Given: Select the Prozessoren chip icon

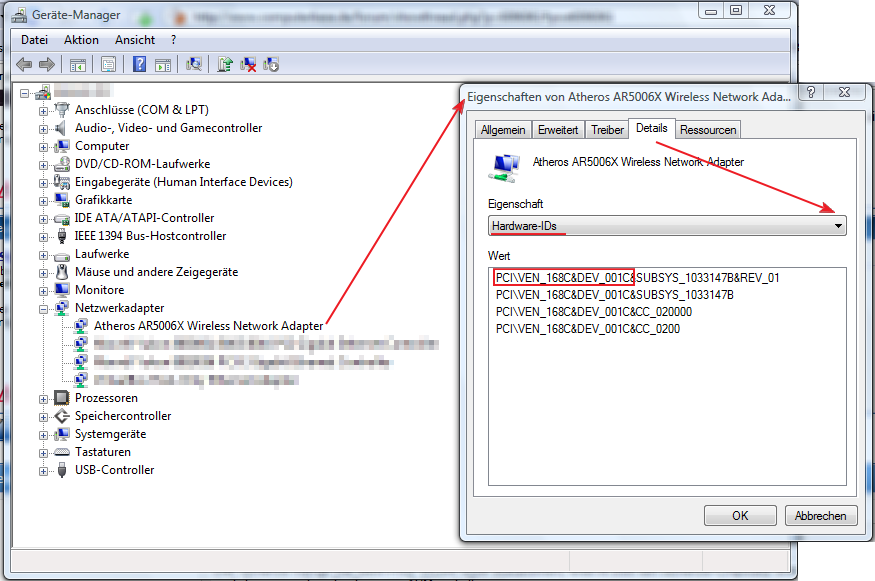Looking at the screenshot, I should [x=62, y=398].
